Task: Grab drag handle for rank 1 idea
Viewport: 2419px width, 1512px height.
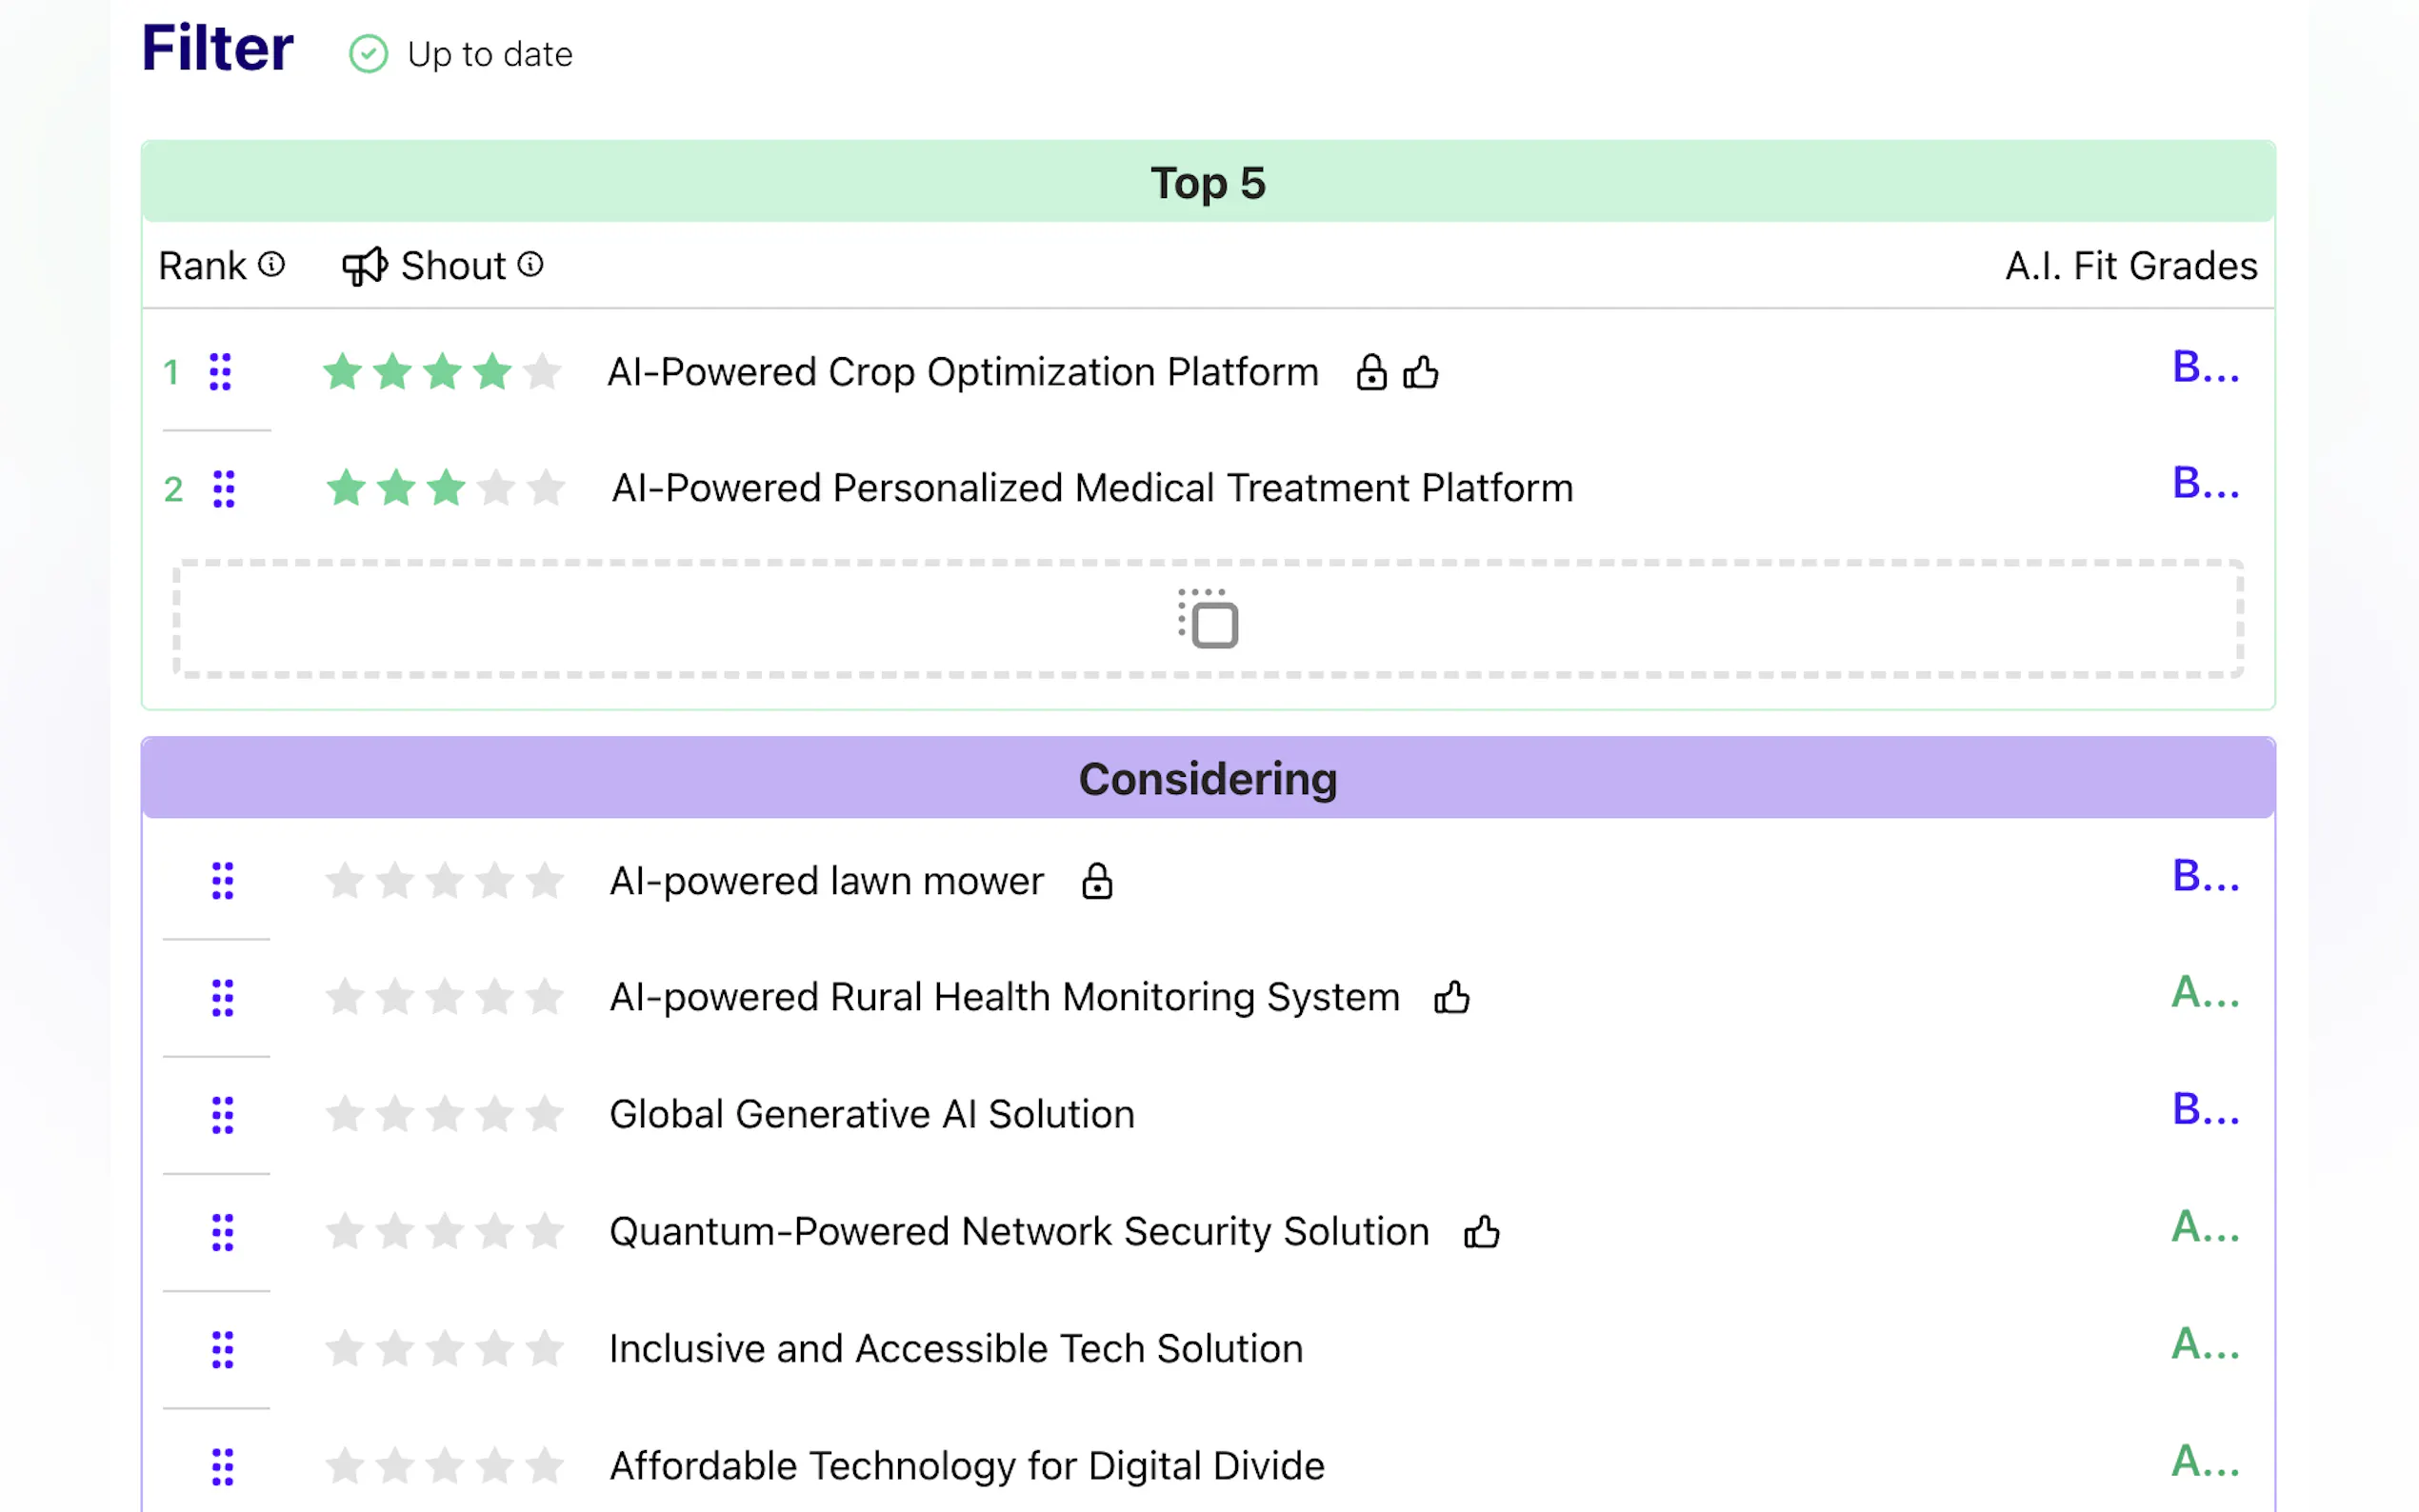Action: [220, 372]
